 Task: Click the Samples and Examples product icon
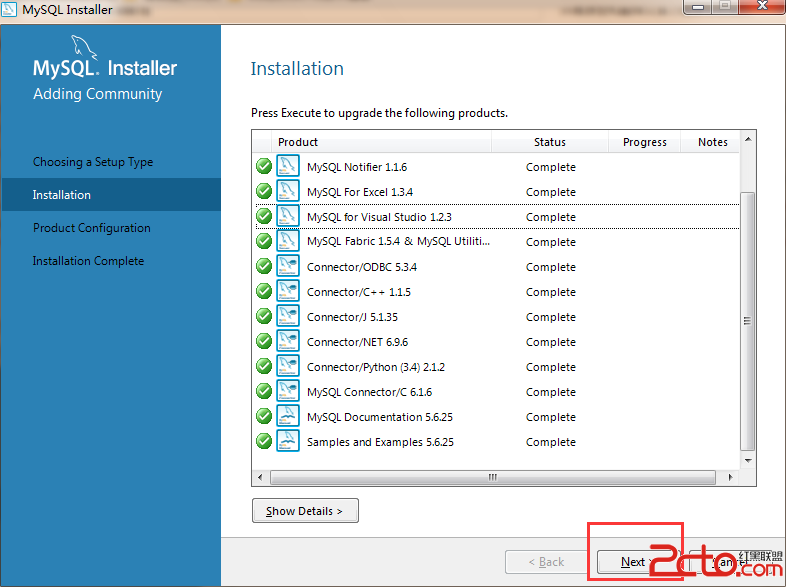coord(288,441)
